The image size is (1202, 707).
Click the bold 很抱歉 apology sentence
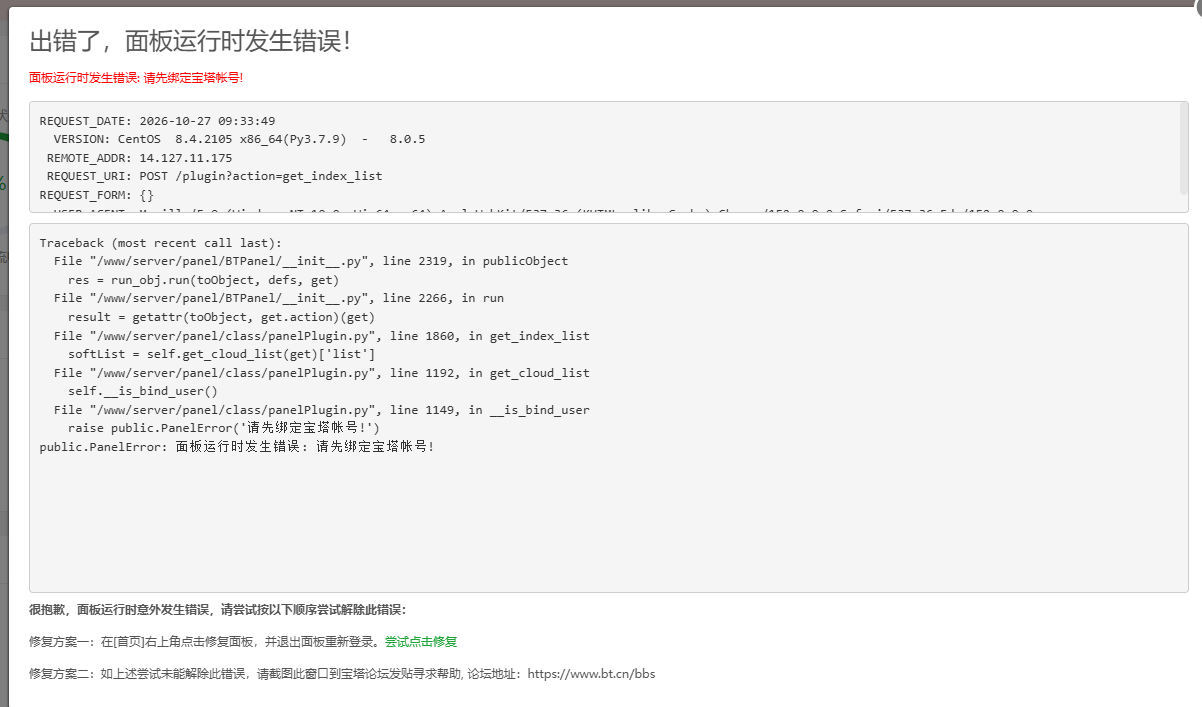point(218,610)
